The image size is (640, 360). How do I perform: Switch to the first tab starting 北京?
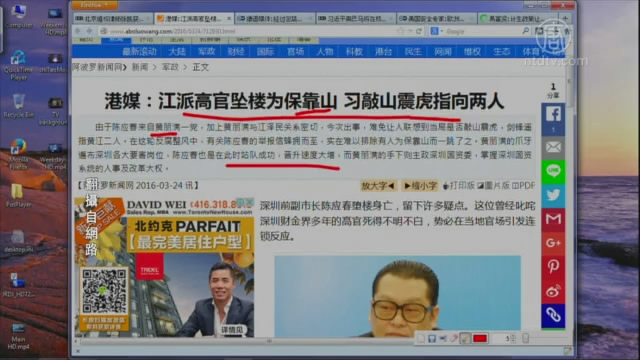point(113,19)
